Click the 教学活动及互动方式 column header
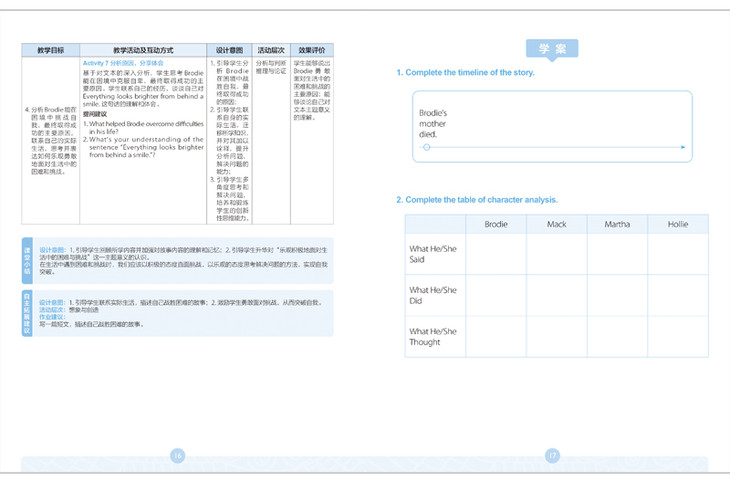The height and width of the screenshot is (483, 730). pyautogui.click(x=144, y=49)
